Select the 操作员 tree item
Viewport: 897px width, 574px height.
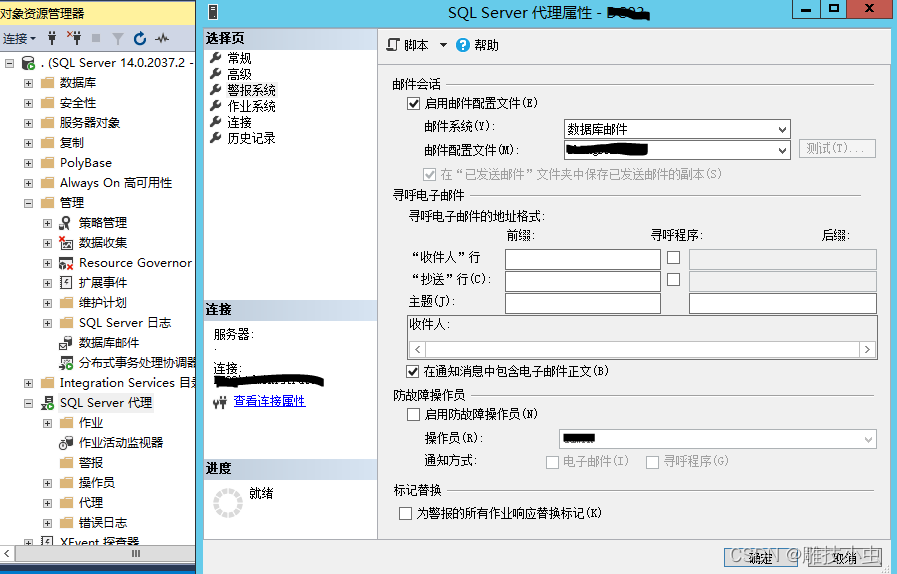coord(97,482)
